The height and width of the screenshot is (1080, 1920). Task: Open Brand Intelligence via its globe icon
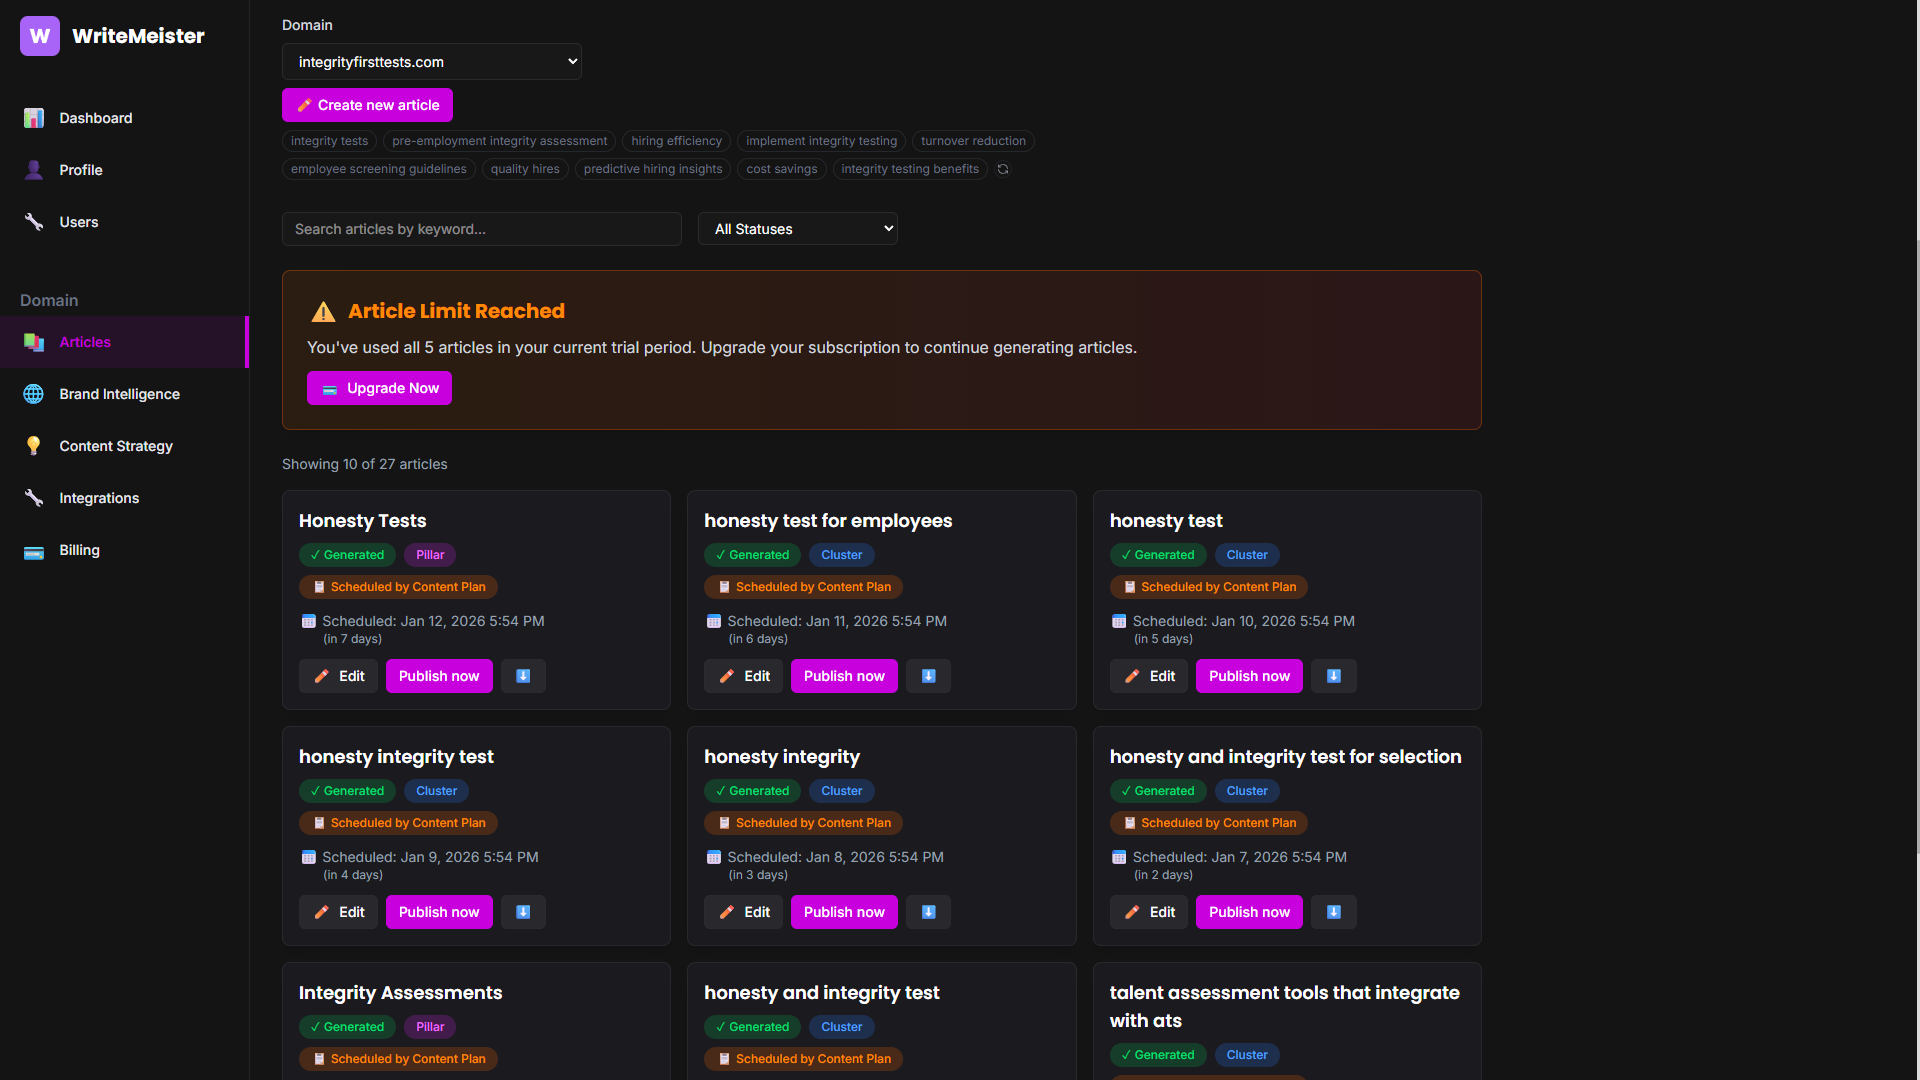tap(34, 394)
